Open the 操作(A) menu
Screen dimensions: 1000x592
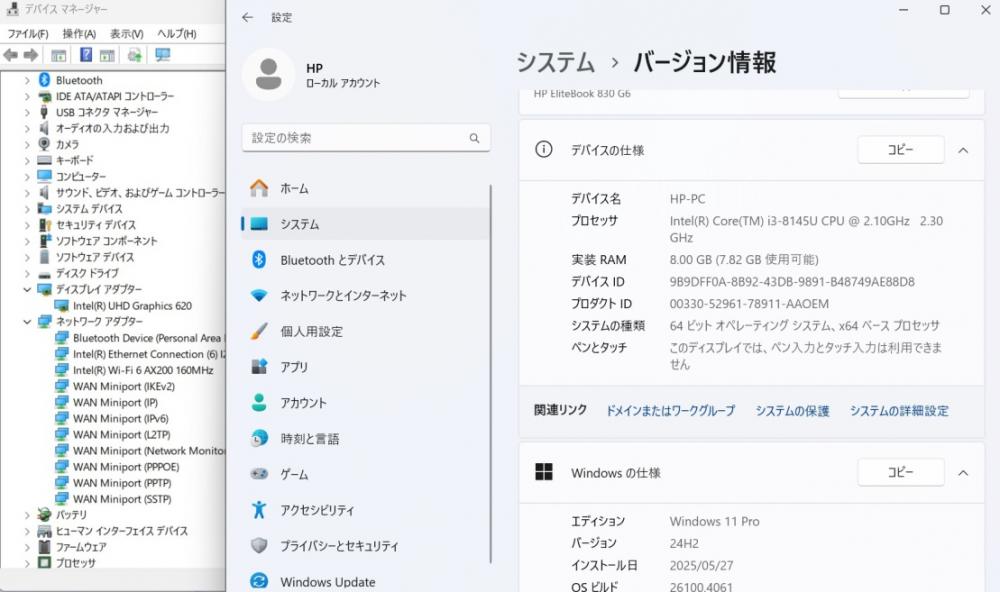click(79, 34)
